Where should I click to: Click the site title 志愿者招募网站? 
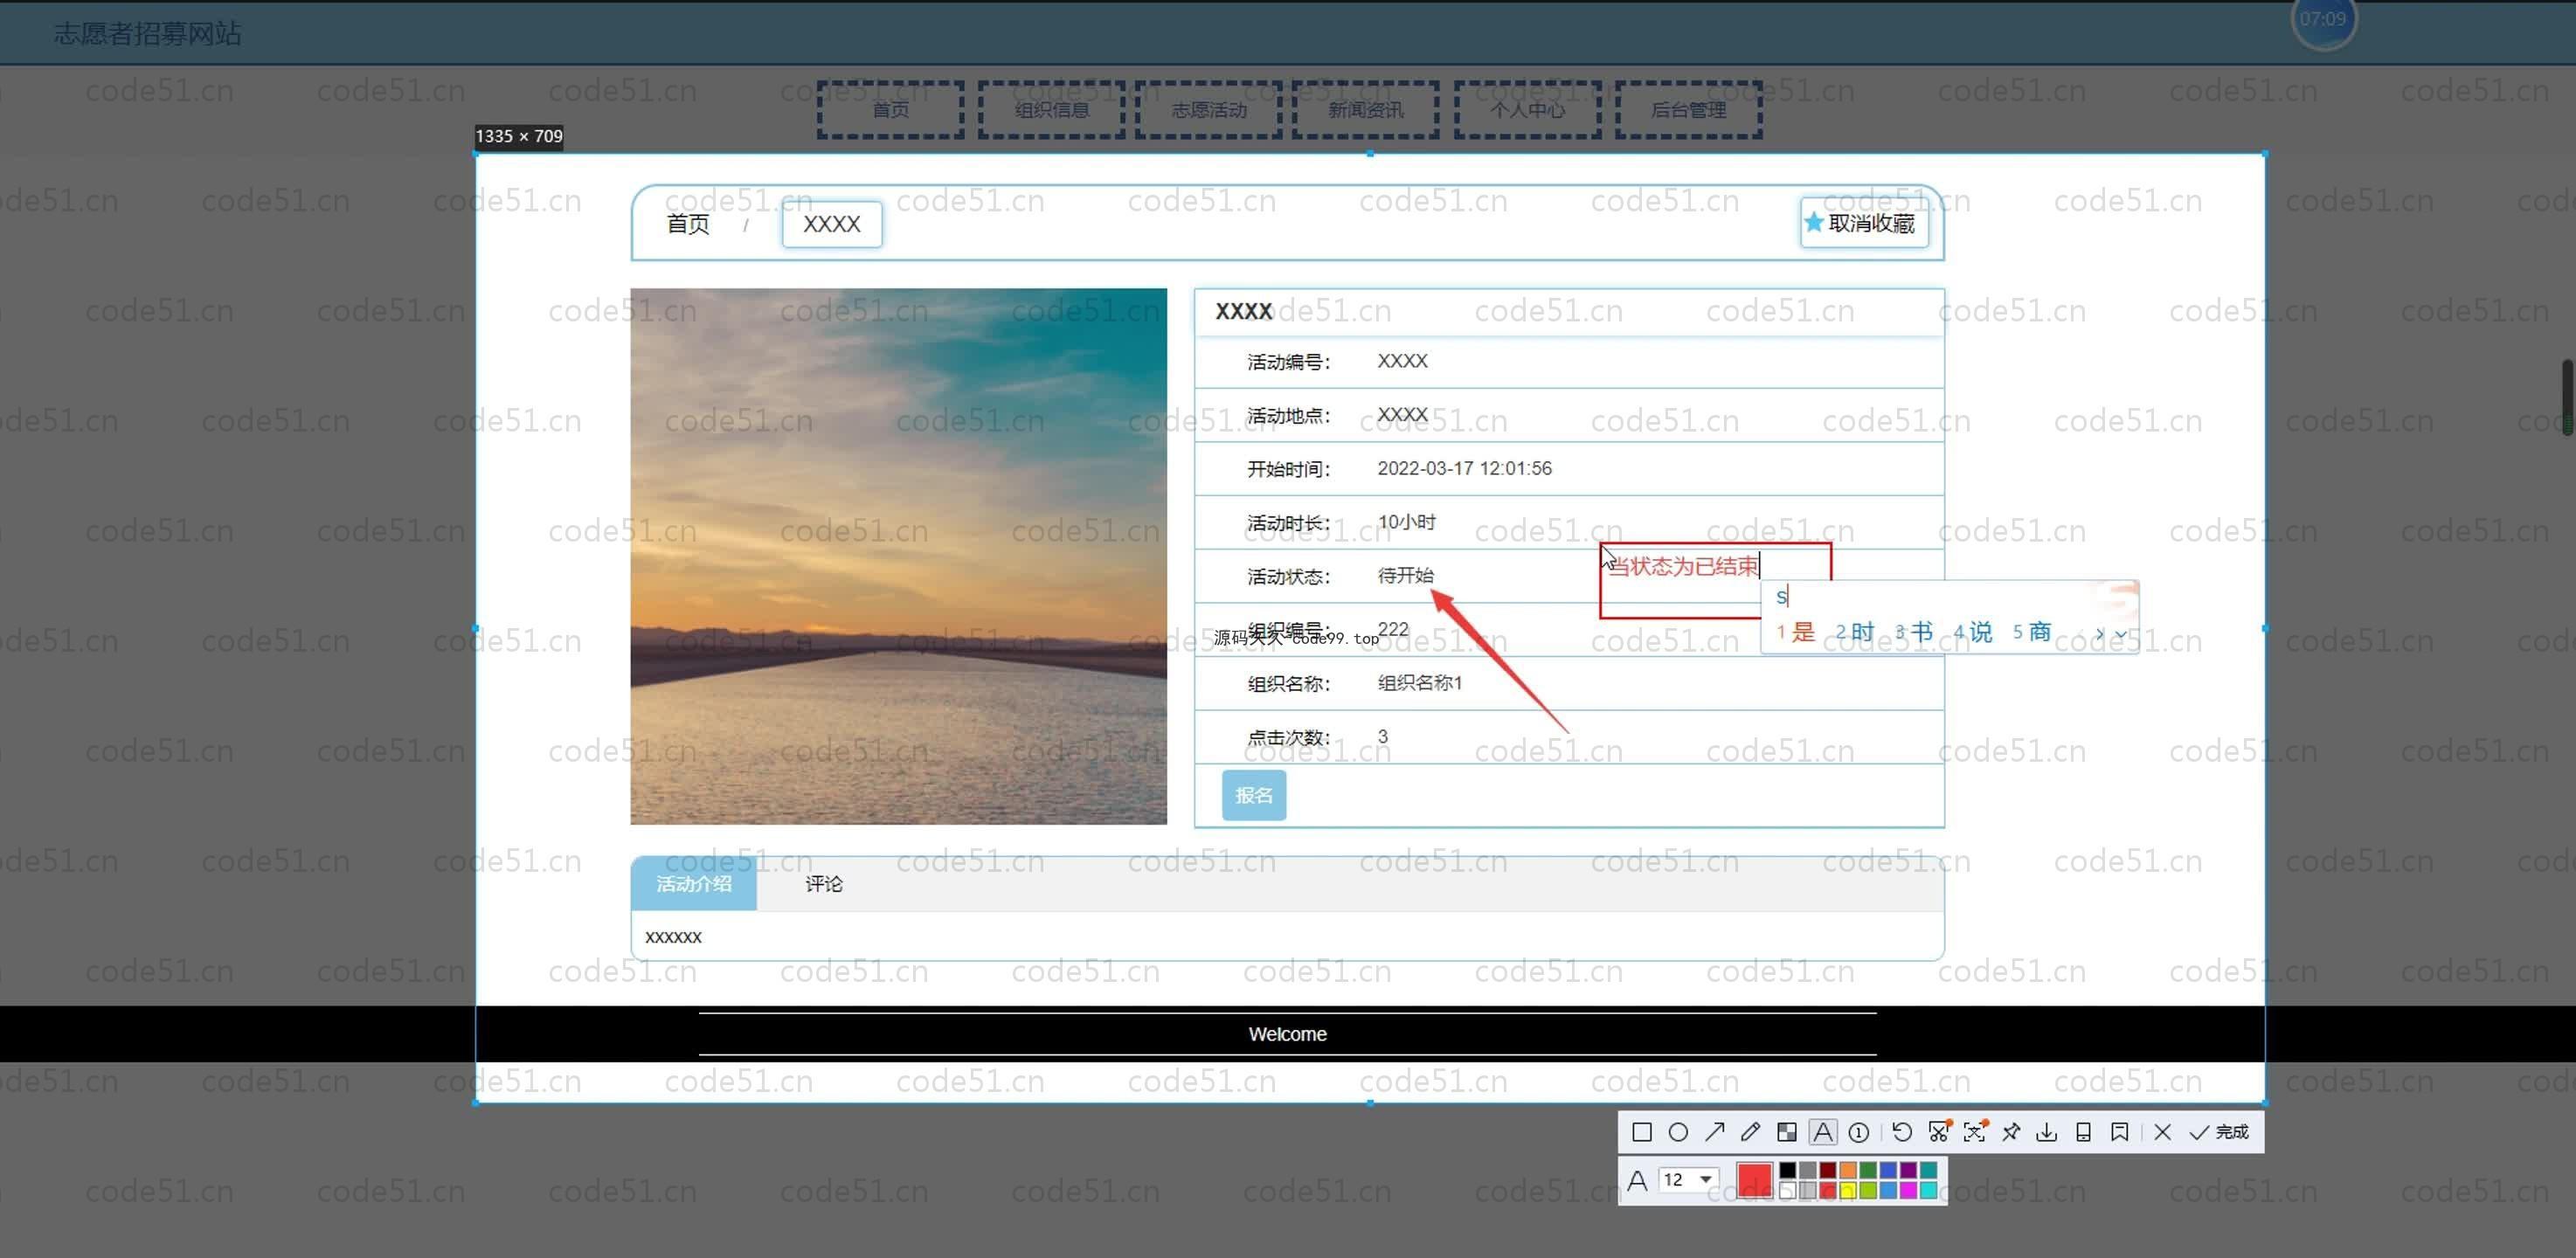pos(148,33)
